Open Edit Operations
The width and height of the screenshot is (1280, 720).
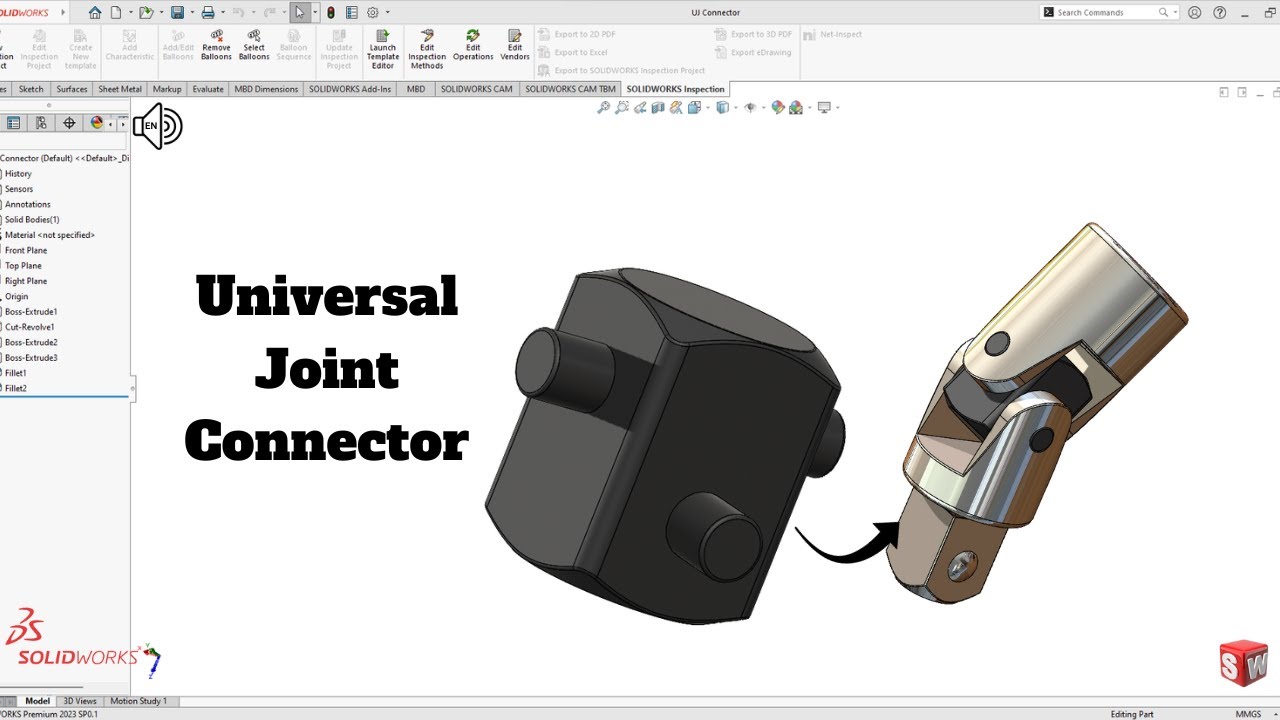coord(473,45)
